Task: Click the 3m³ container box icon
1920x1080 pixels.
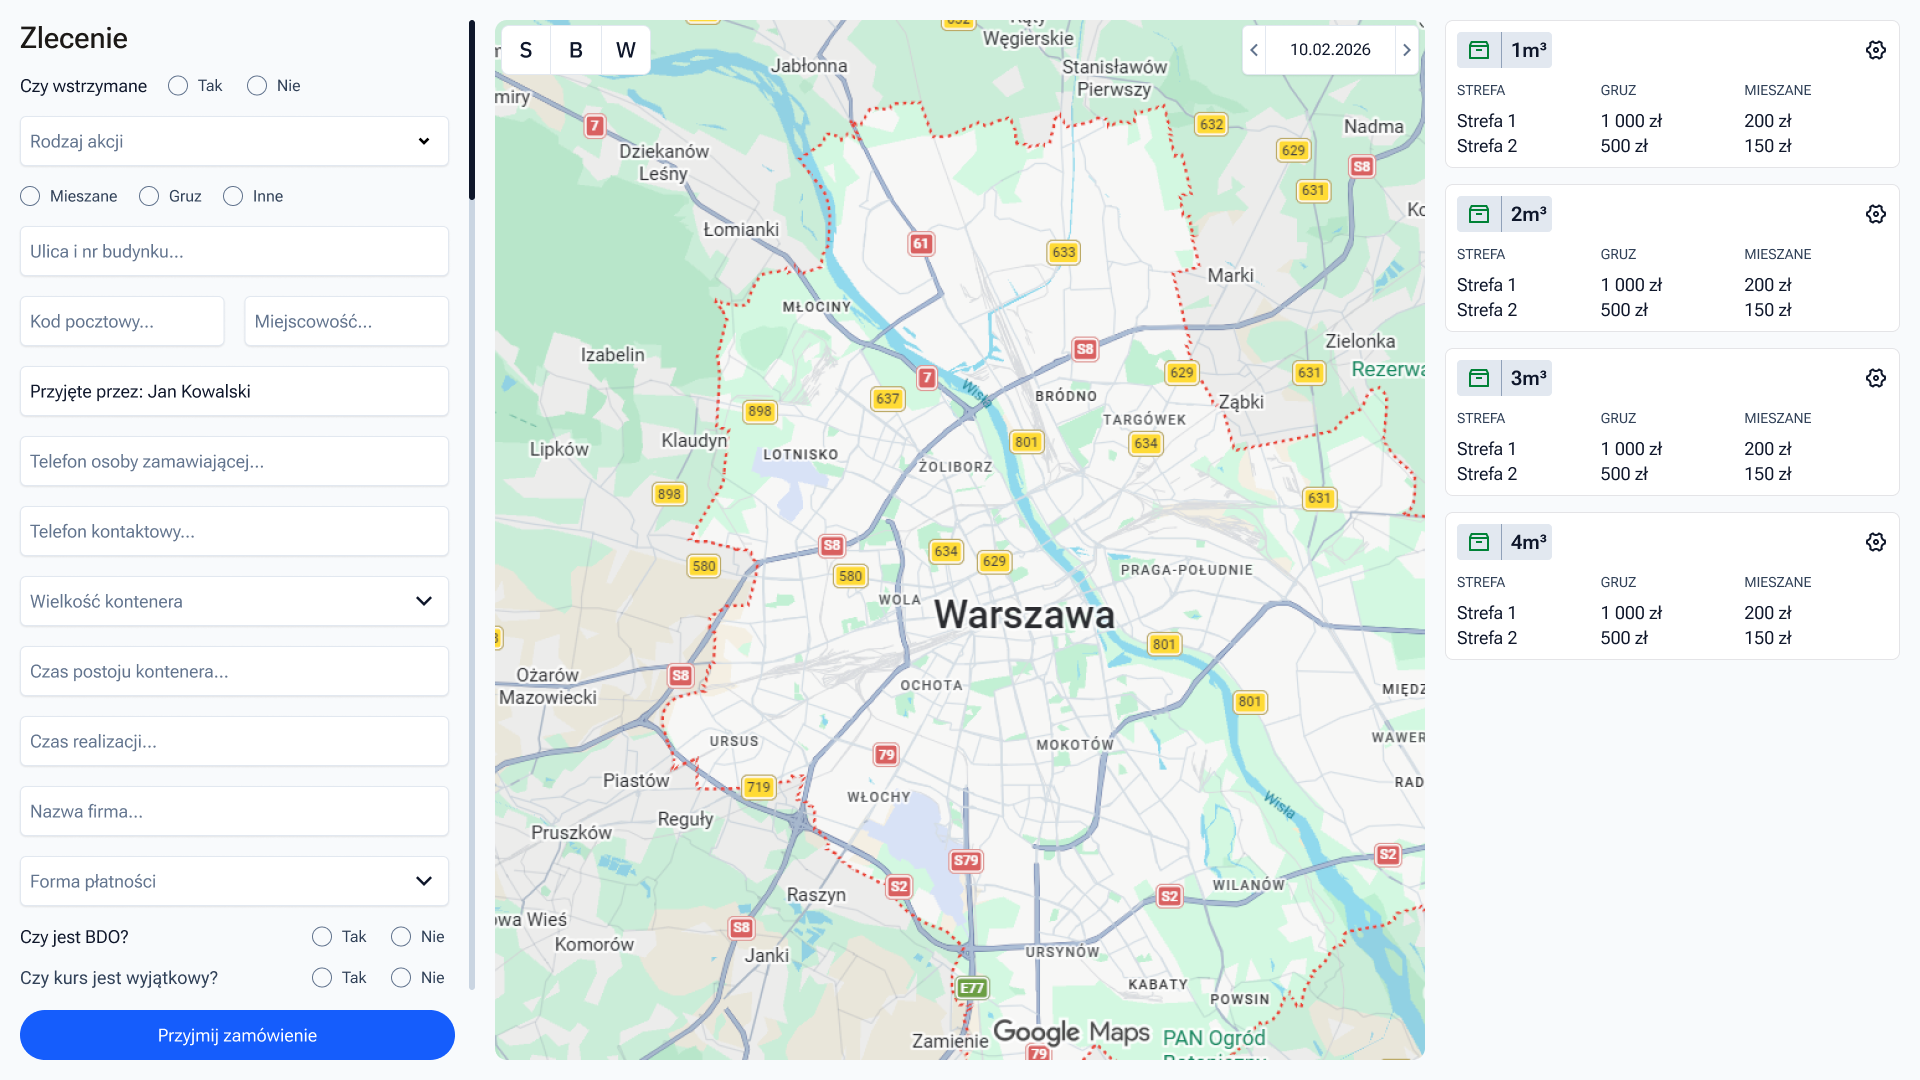Action: point(1479,378)
